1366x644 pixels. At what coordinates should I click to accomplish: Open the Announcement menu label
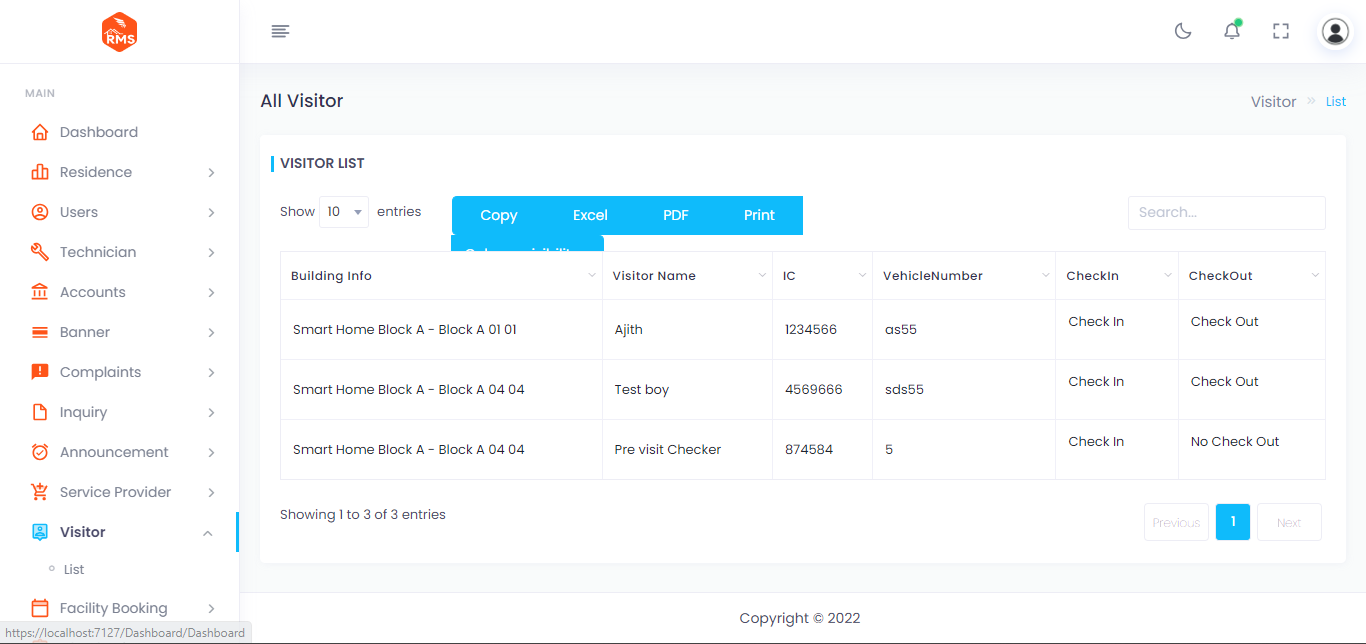(114, 452)
